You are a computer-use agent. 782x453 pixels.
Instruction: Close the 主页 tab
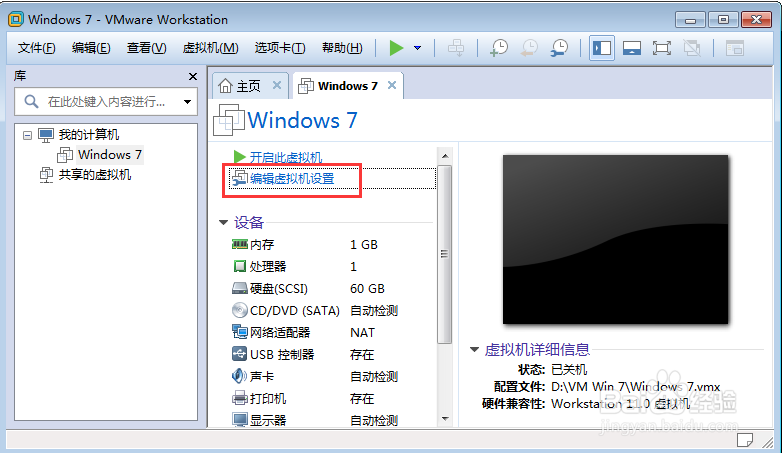pos(277,85)
